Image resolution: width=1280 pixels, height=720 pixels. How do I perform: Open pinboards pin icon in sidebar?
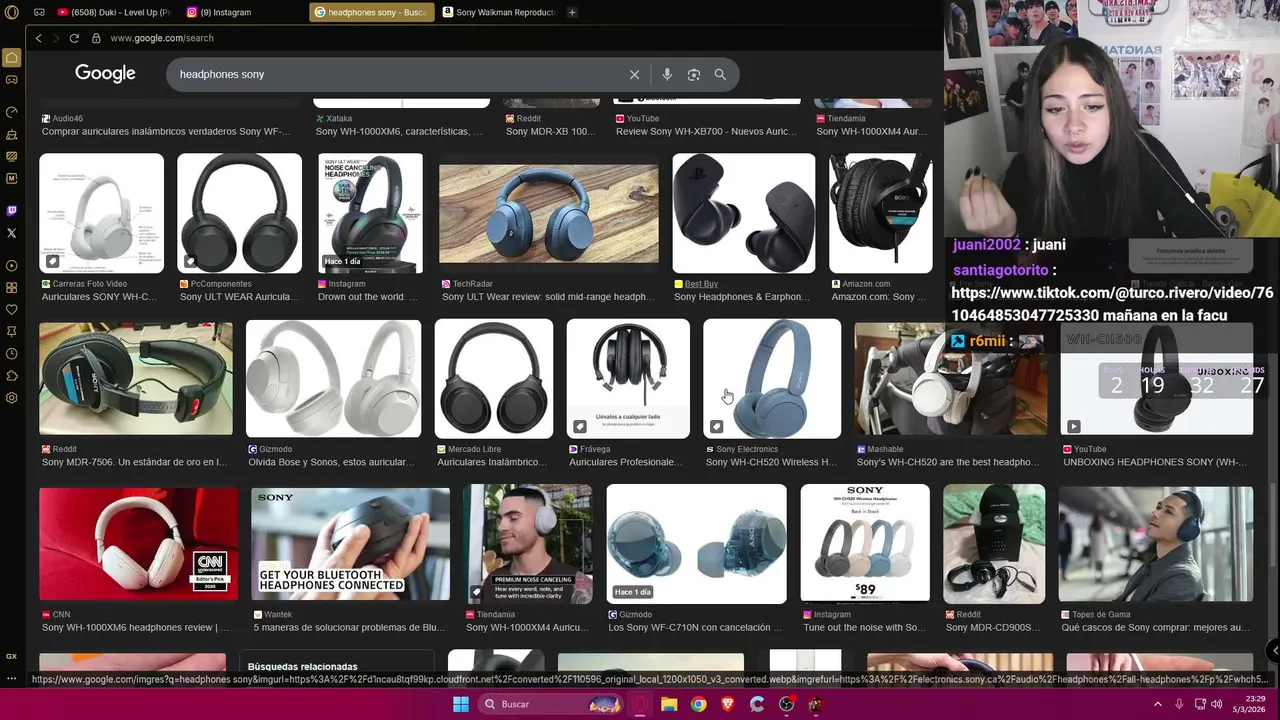click(x=12, y=332)
